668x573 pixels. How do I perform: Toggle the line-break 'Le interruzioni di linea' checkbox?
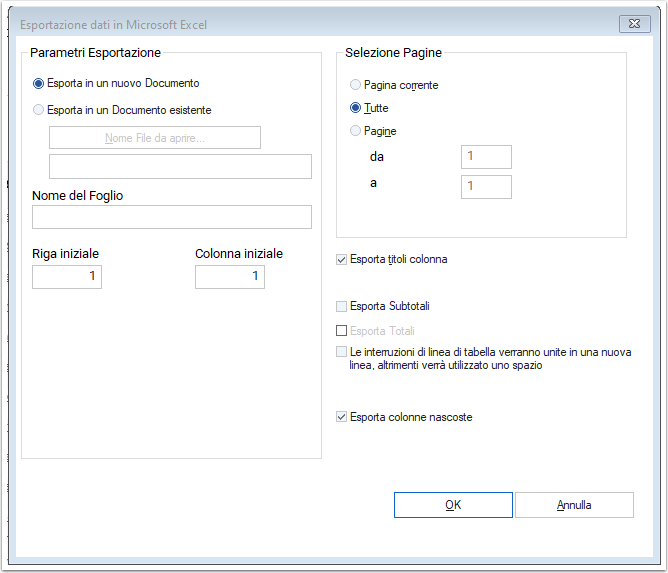pyautogui.click(x=341, y=352)
